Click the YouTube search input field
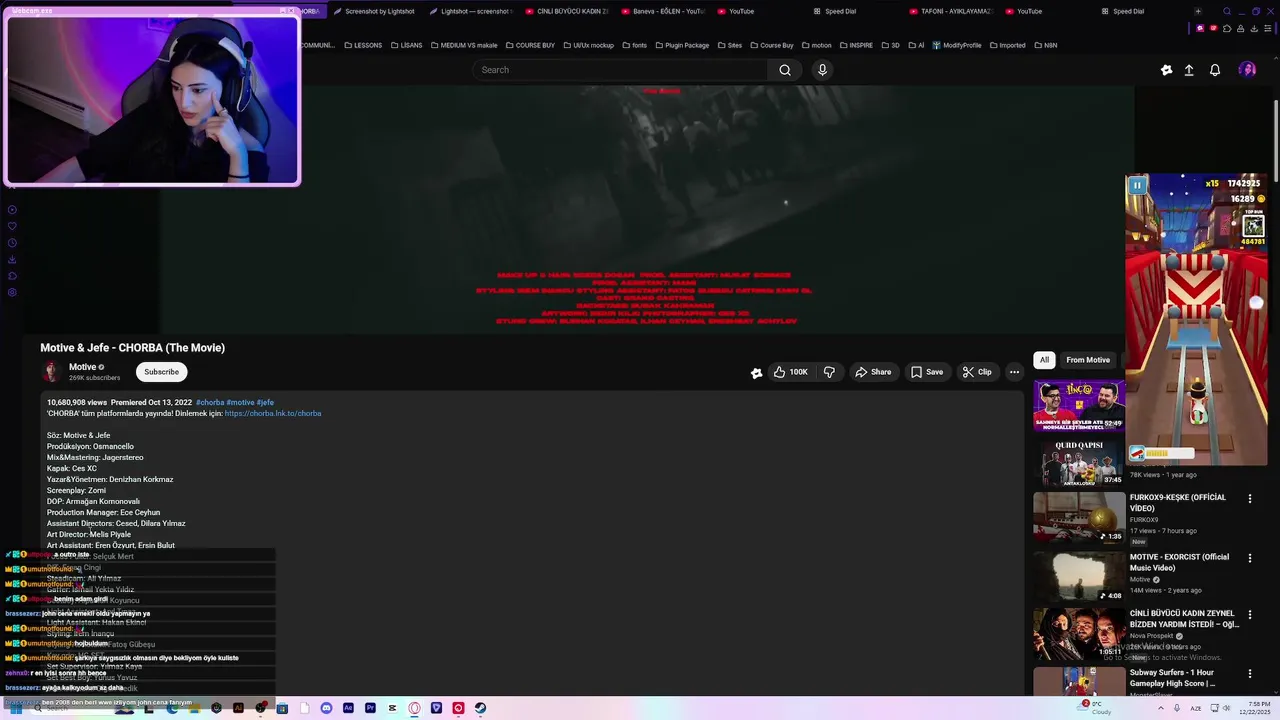 (x=620, y=70)
